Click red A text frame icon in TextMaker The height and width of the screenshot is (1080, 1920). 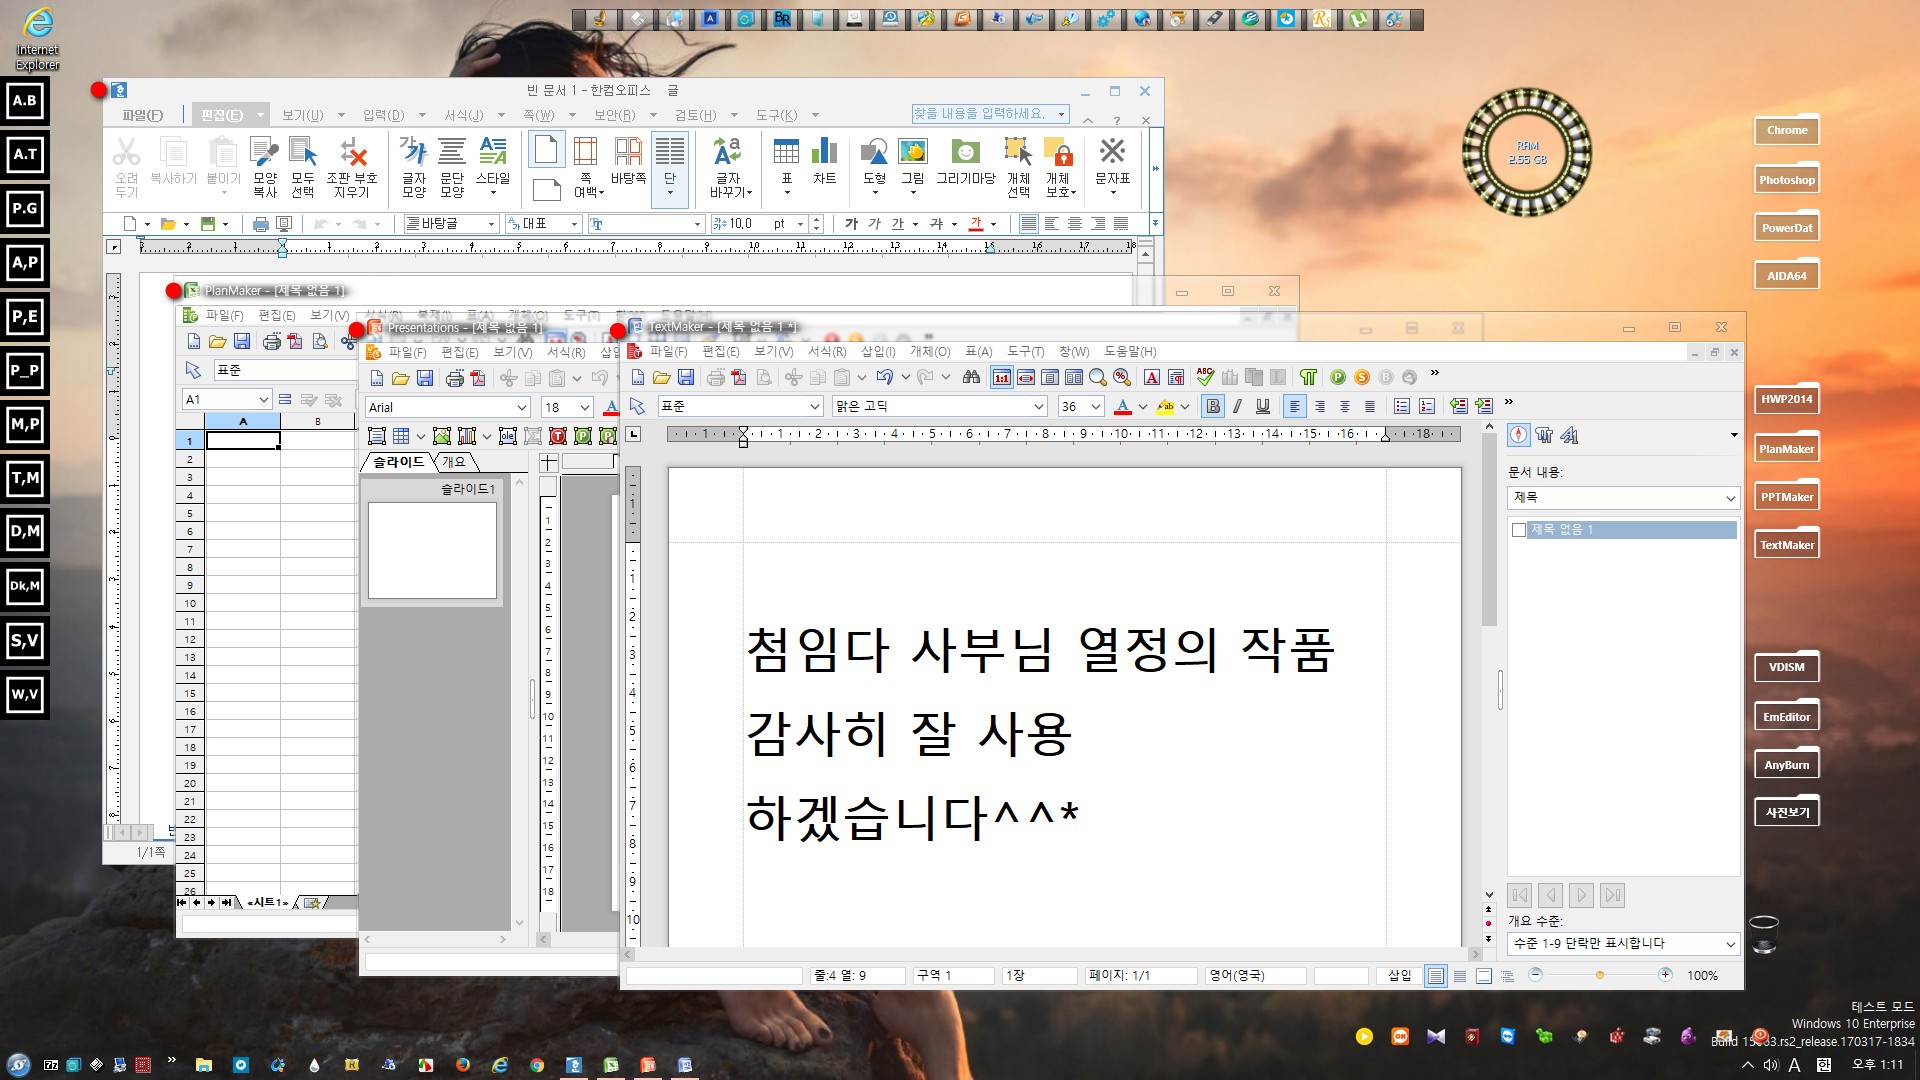[1152, 377]
